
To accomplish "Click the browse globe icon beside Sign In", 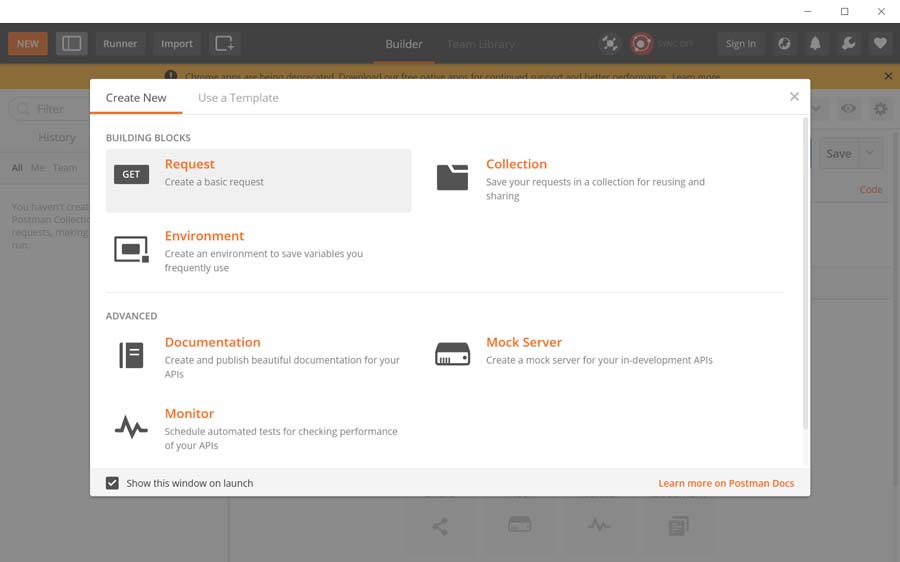I will point(784,44).
